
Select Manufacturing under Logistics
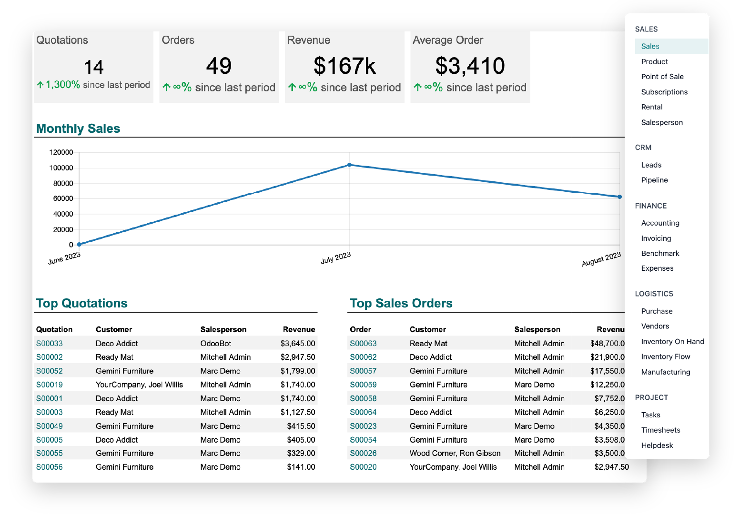[665, 372]
